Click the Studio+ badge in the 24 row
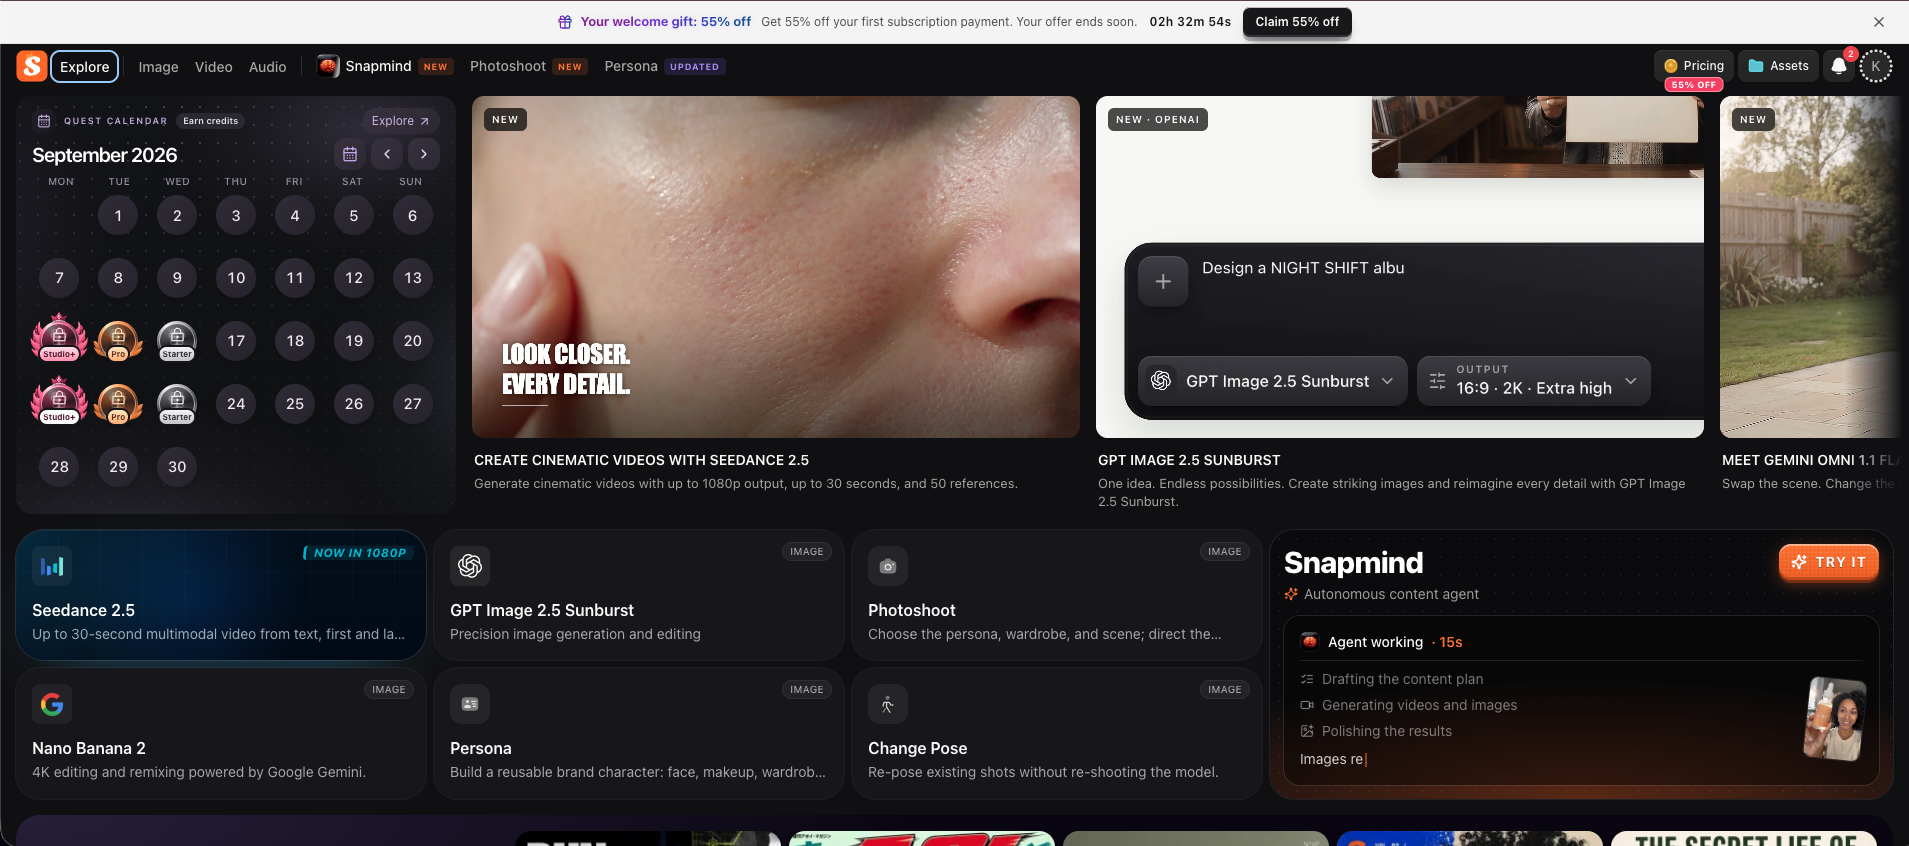Image resolution: width=1909 pixels, height=846 pixels. coord(59,402)
